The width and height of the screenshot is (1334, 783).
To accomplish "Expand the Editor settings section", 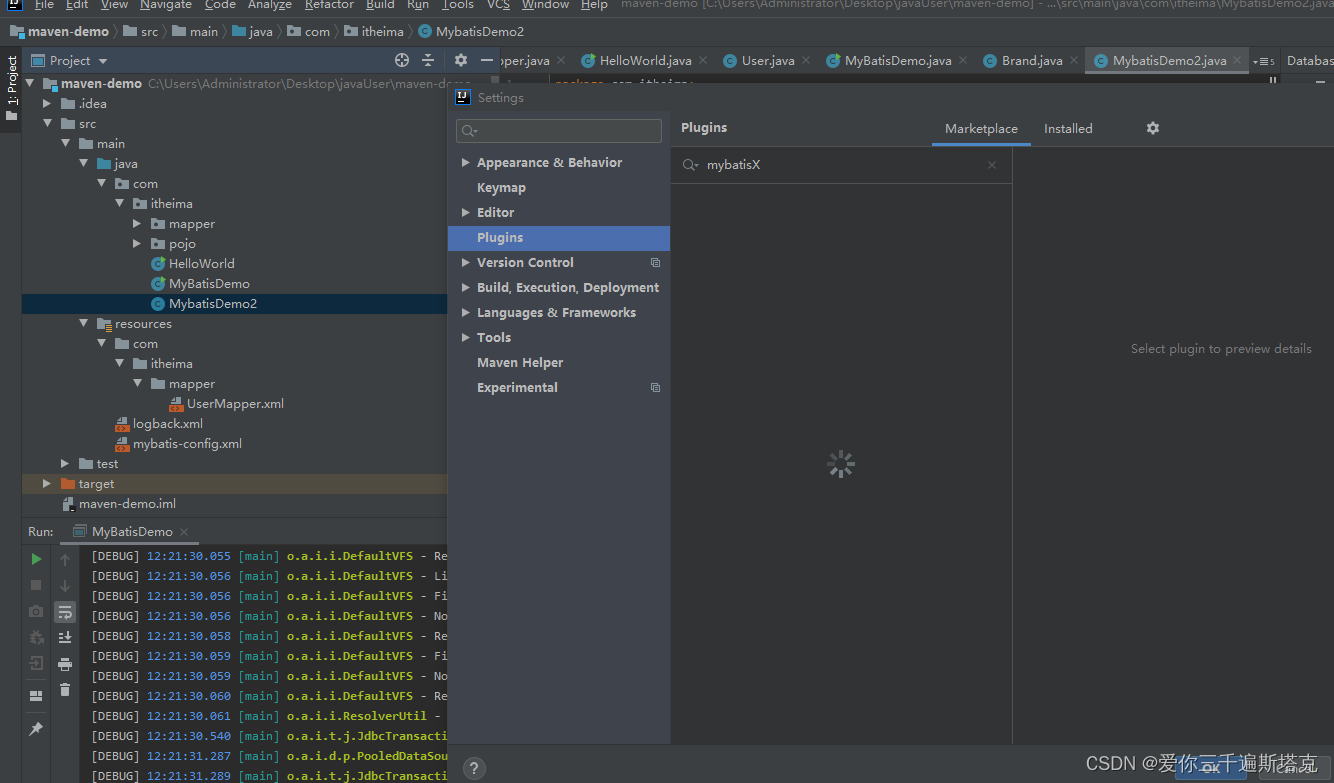I will pyautogui.click(x=465, y=212).
